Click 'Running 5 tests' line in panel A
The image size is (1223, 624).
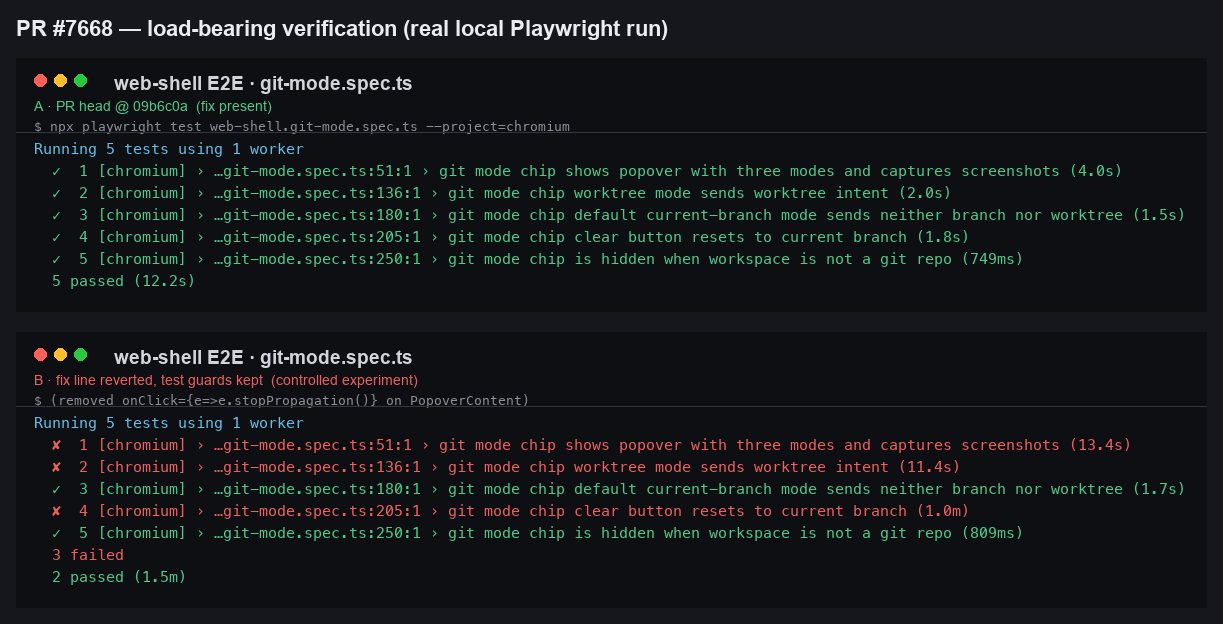168,149
